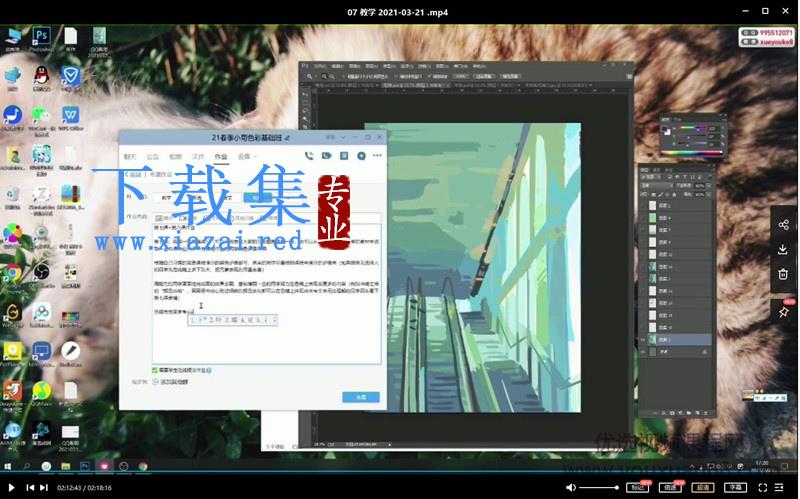The width and height of the screenshot is (800, 499).
Task: Open the 标记 marker option
Action: (637, 488)
